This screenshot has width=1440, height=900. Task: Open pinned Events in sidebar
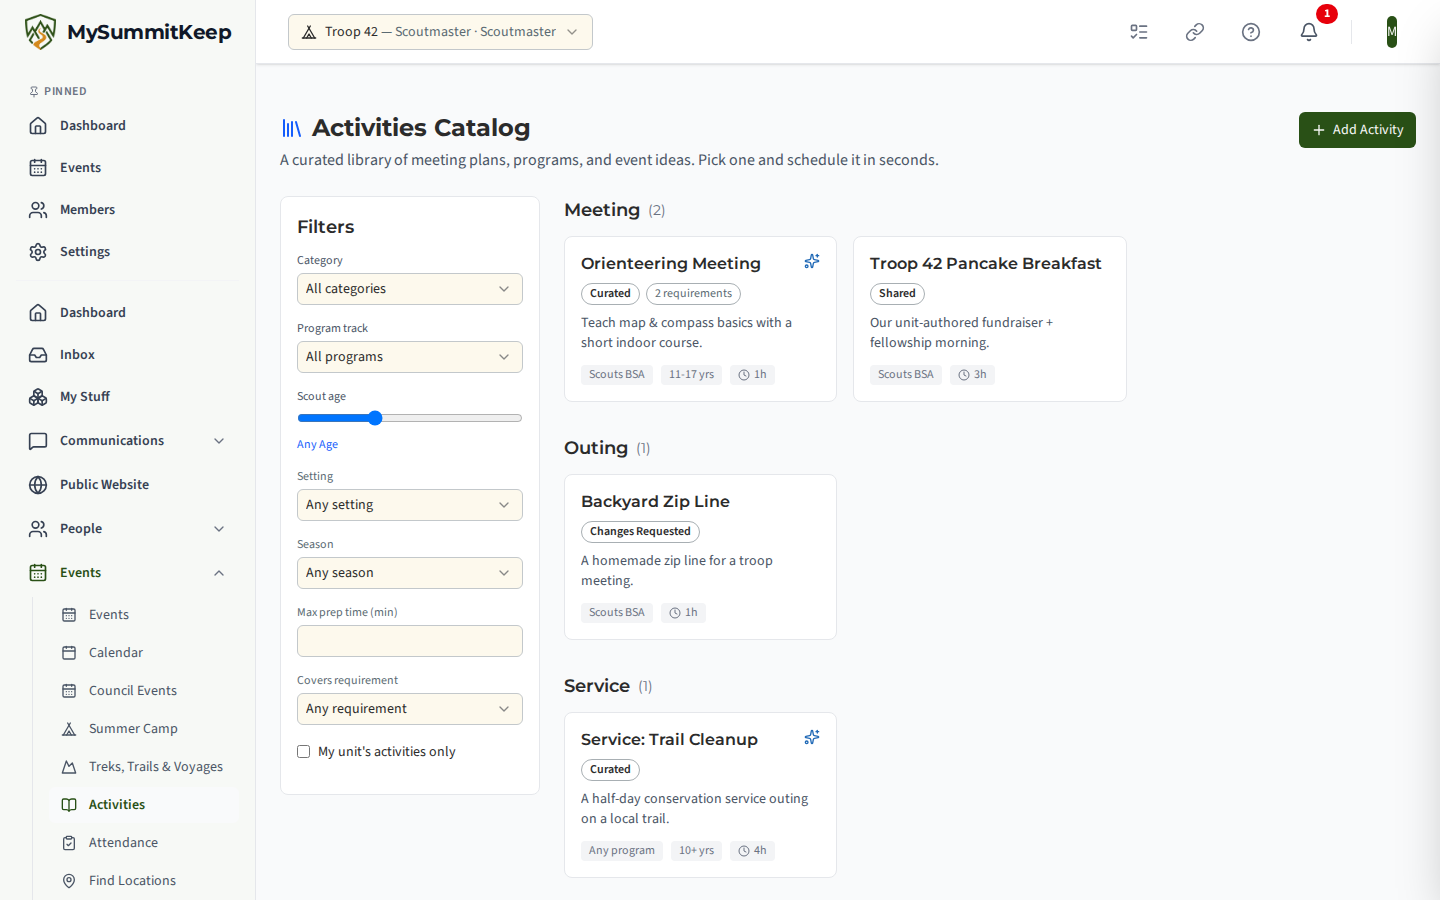click(x=128, y=168)
